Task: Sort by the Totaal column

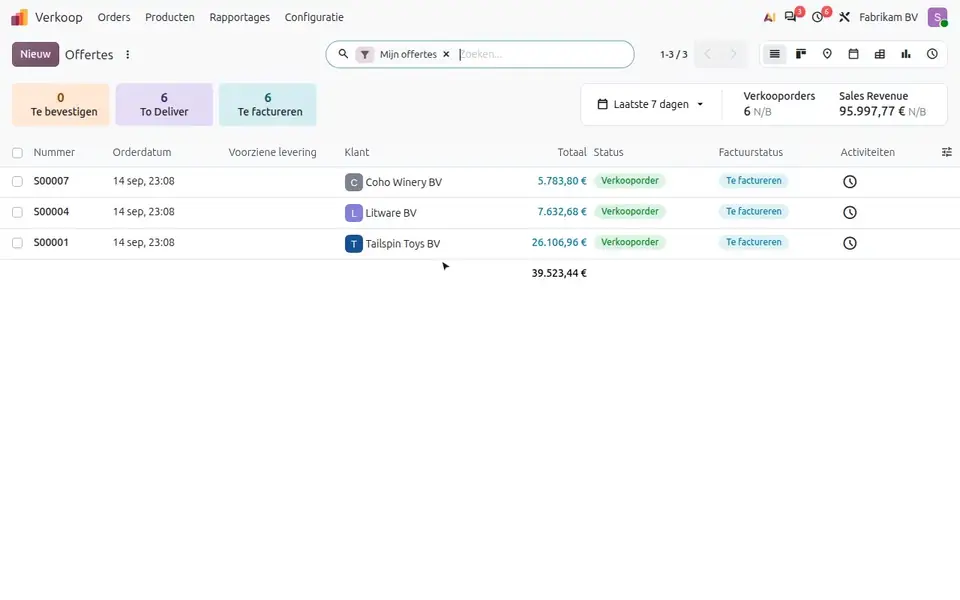Action: [572, 152]
